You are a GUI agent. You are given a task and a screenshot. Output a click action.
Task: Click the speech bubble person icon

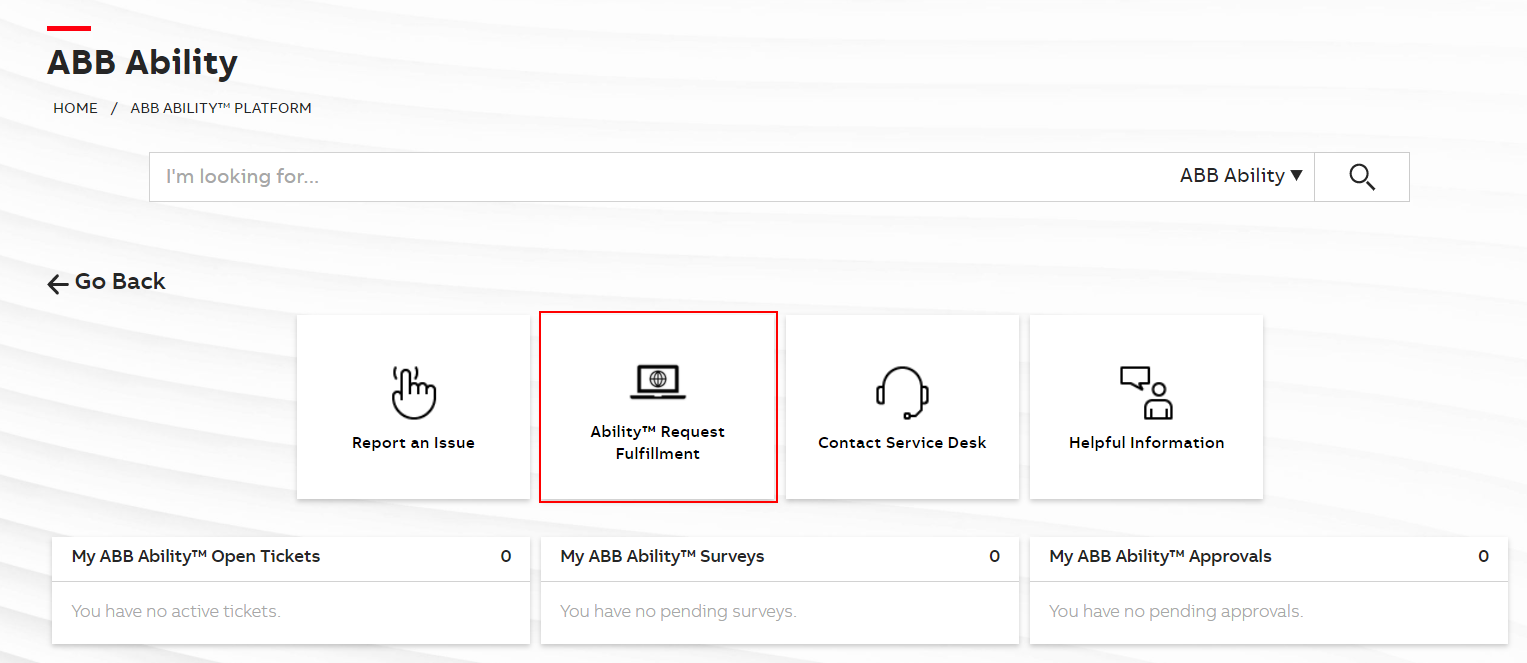click(1146, 392)
